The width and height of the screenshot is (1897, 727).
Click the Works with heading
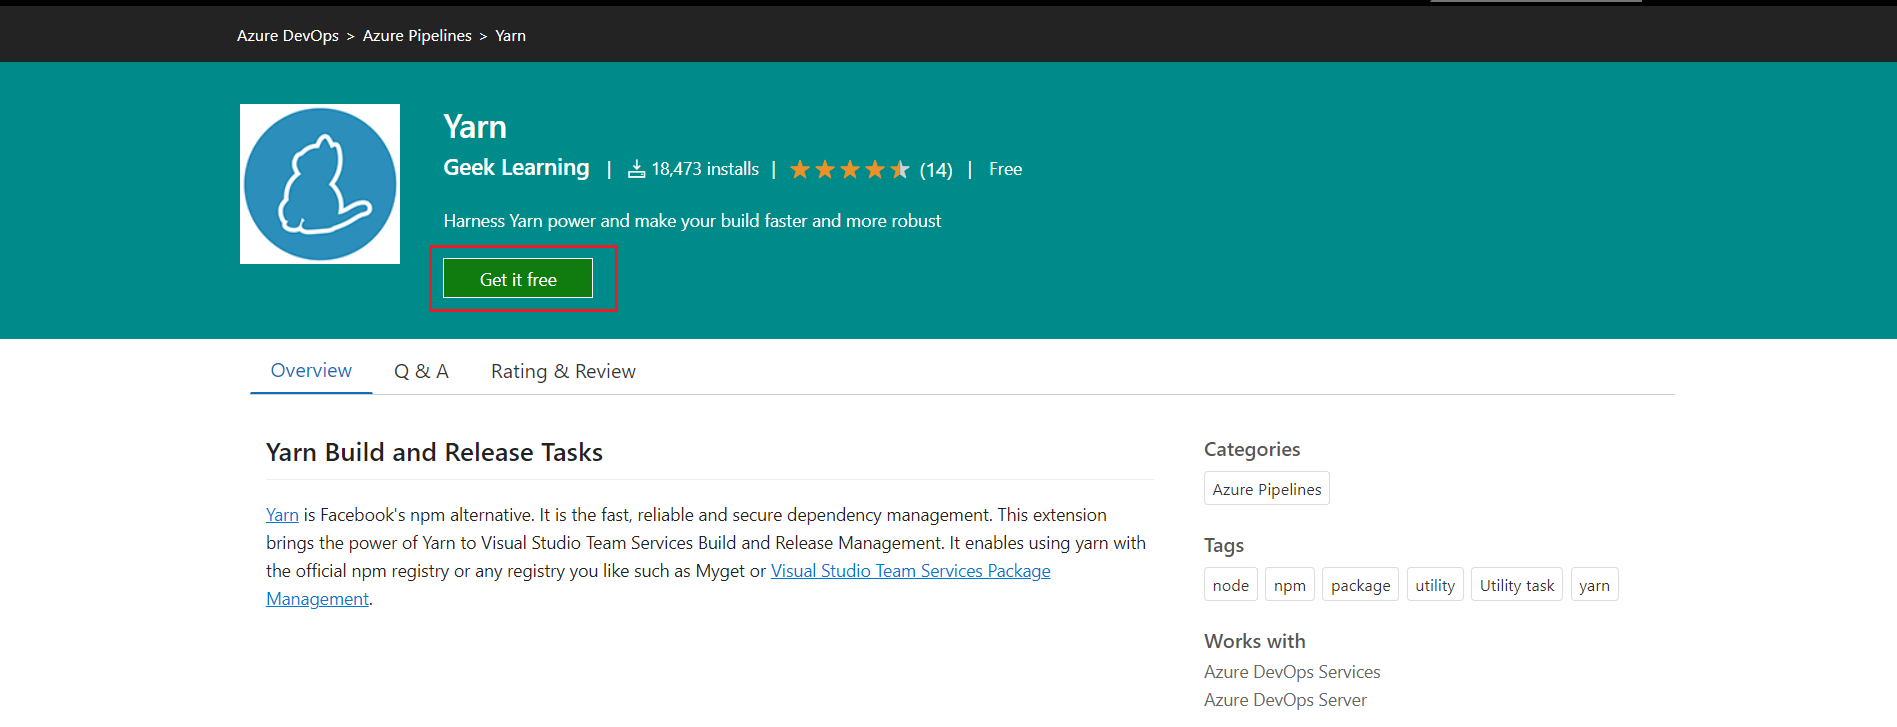coord(1255,641)
